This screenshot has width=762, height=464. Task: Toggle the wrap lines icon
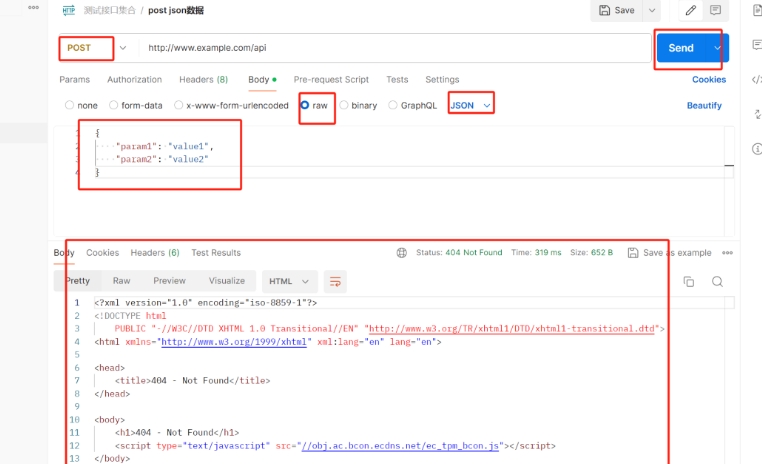coord(335,282)
